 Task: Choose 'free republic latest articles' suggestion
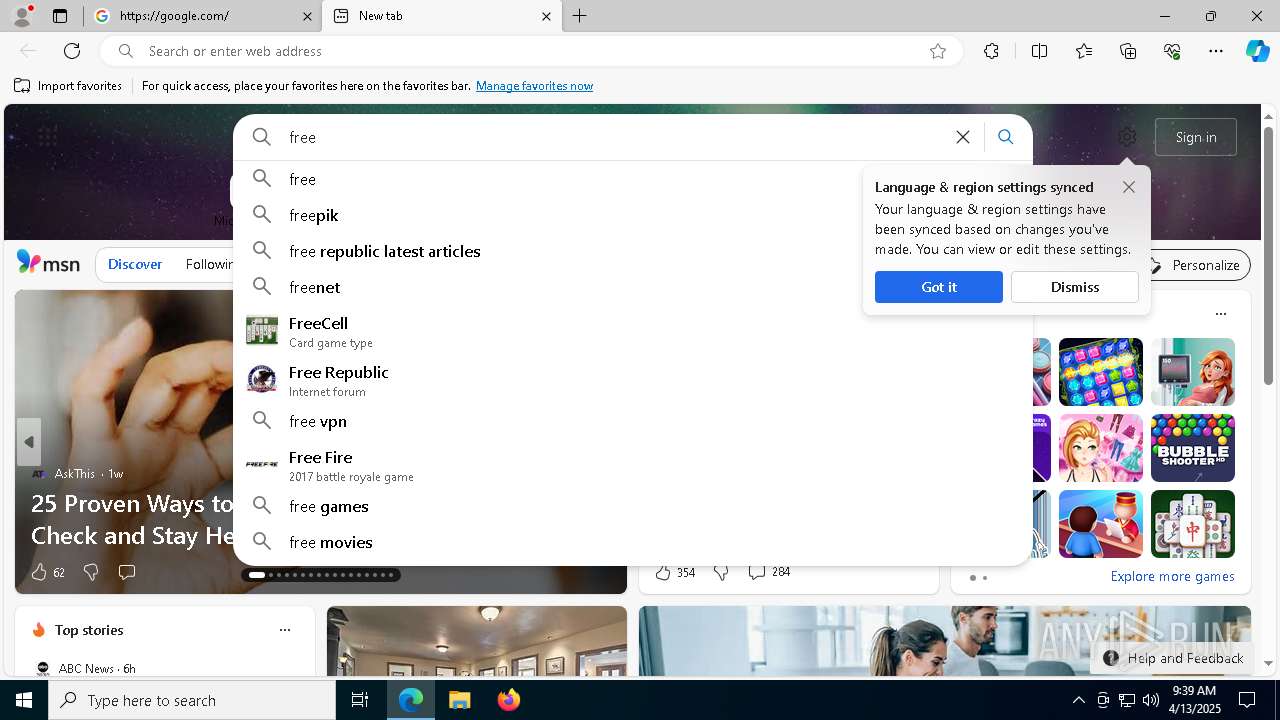(632, 251)
